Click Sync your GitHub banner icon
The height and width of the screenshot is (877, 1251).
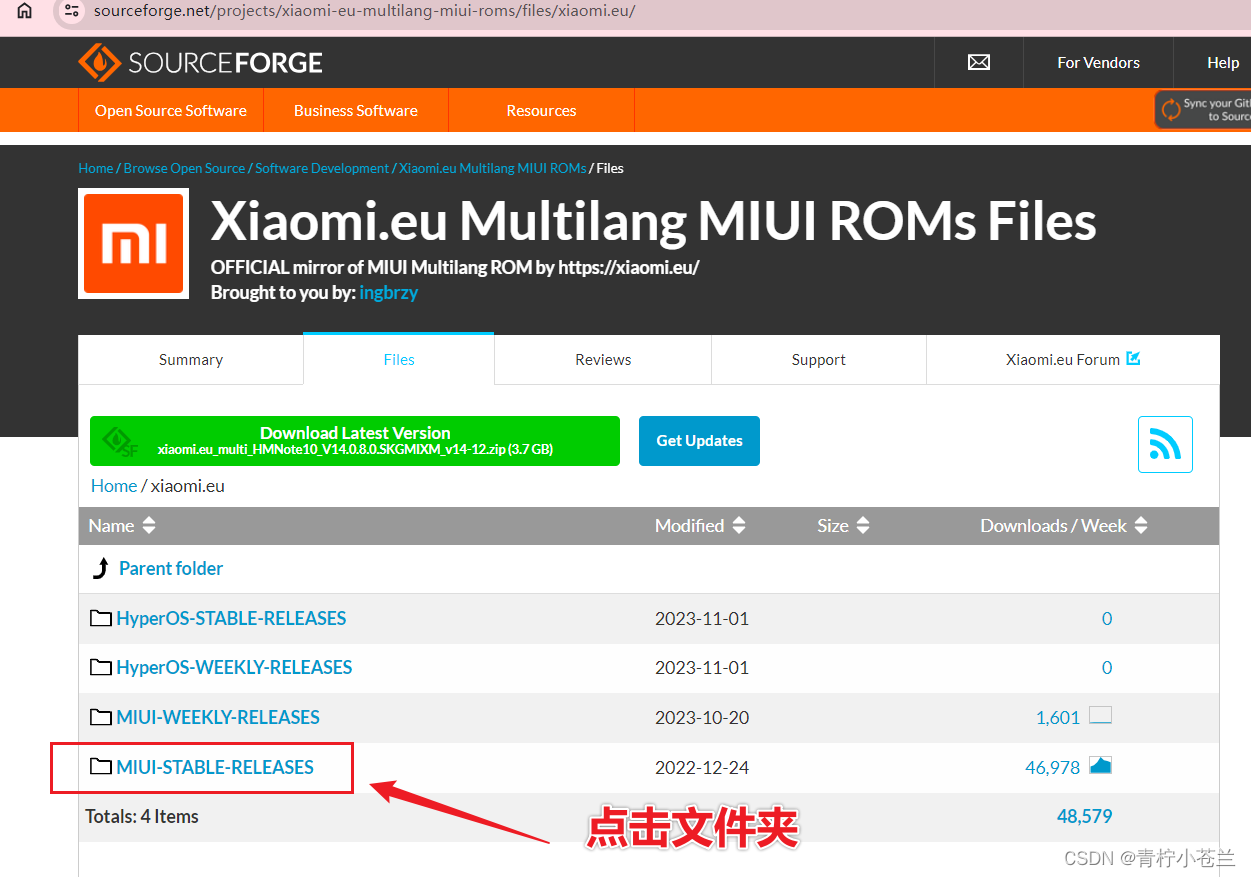pos(1170,110)
